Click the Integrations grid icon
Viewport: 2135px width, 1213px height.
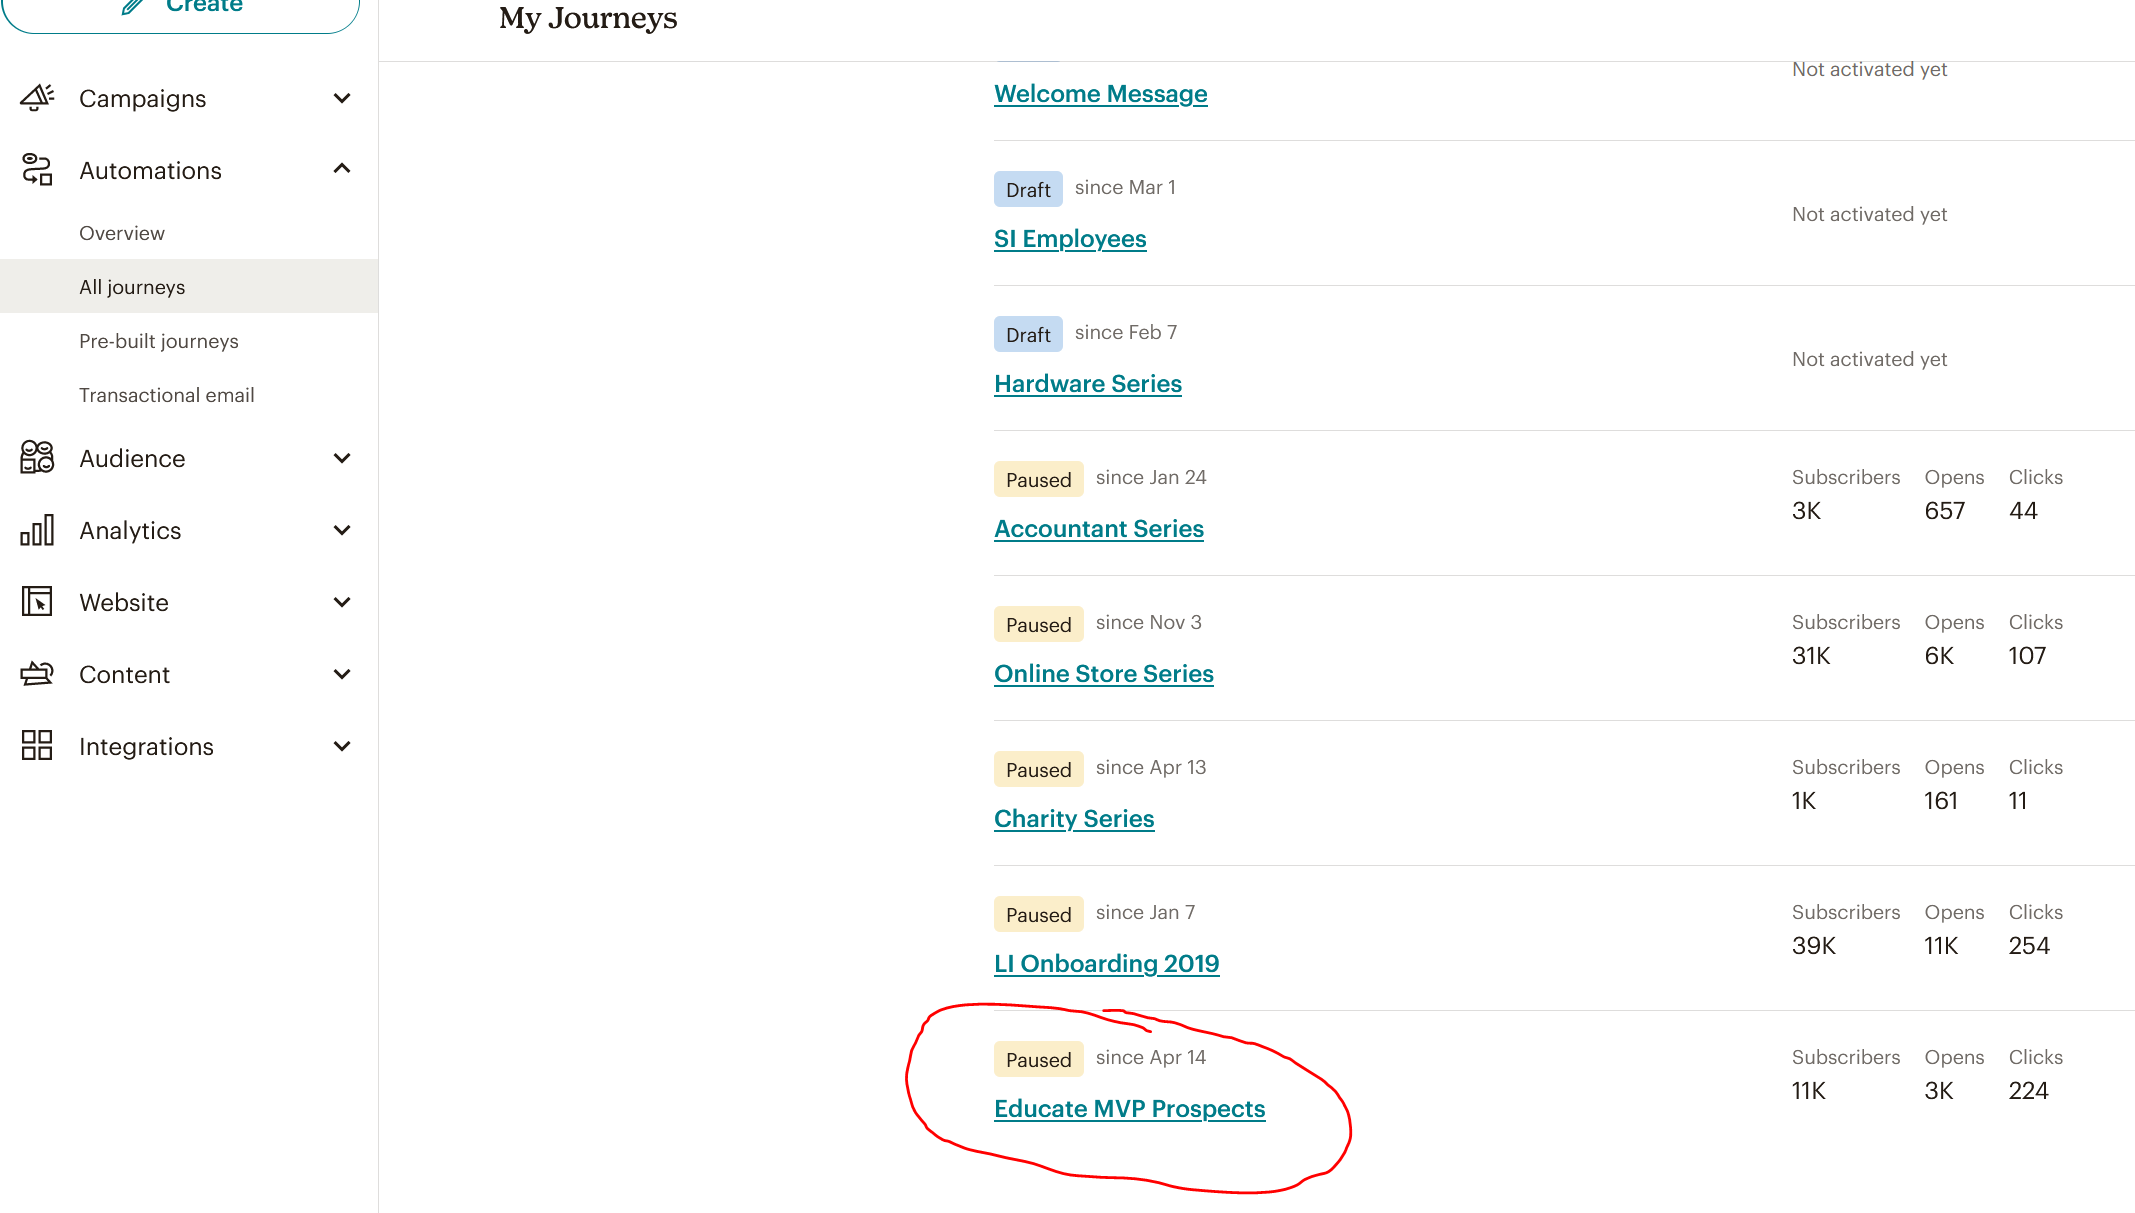37,746
